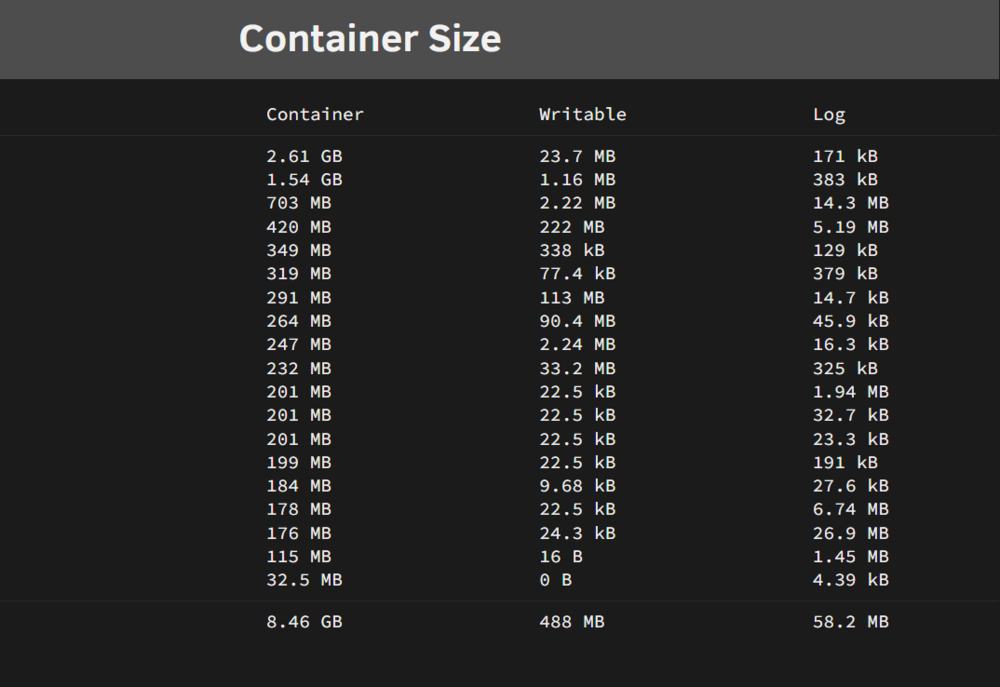
Task: Click the 90.4 MB writable cell
Action: point(577,321)
